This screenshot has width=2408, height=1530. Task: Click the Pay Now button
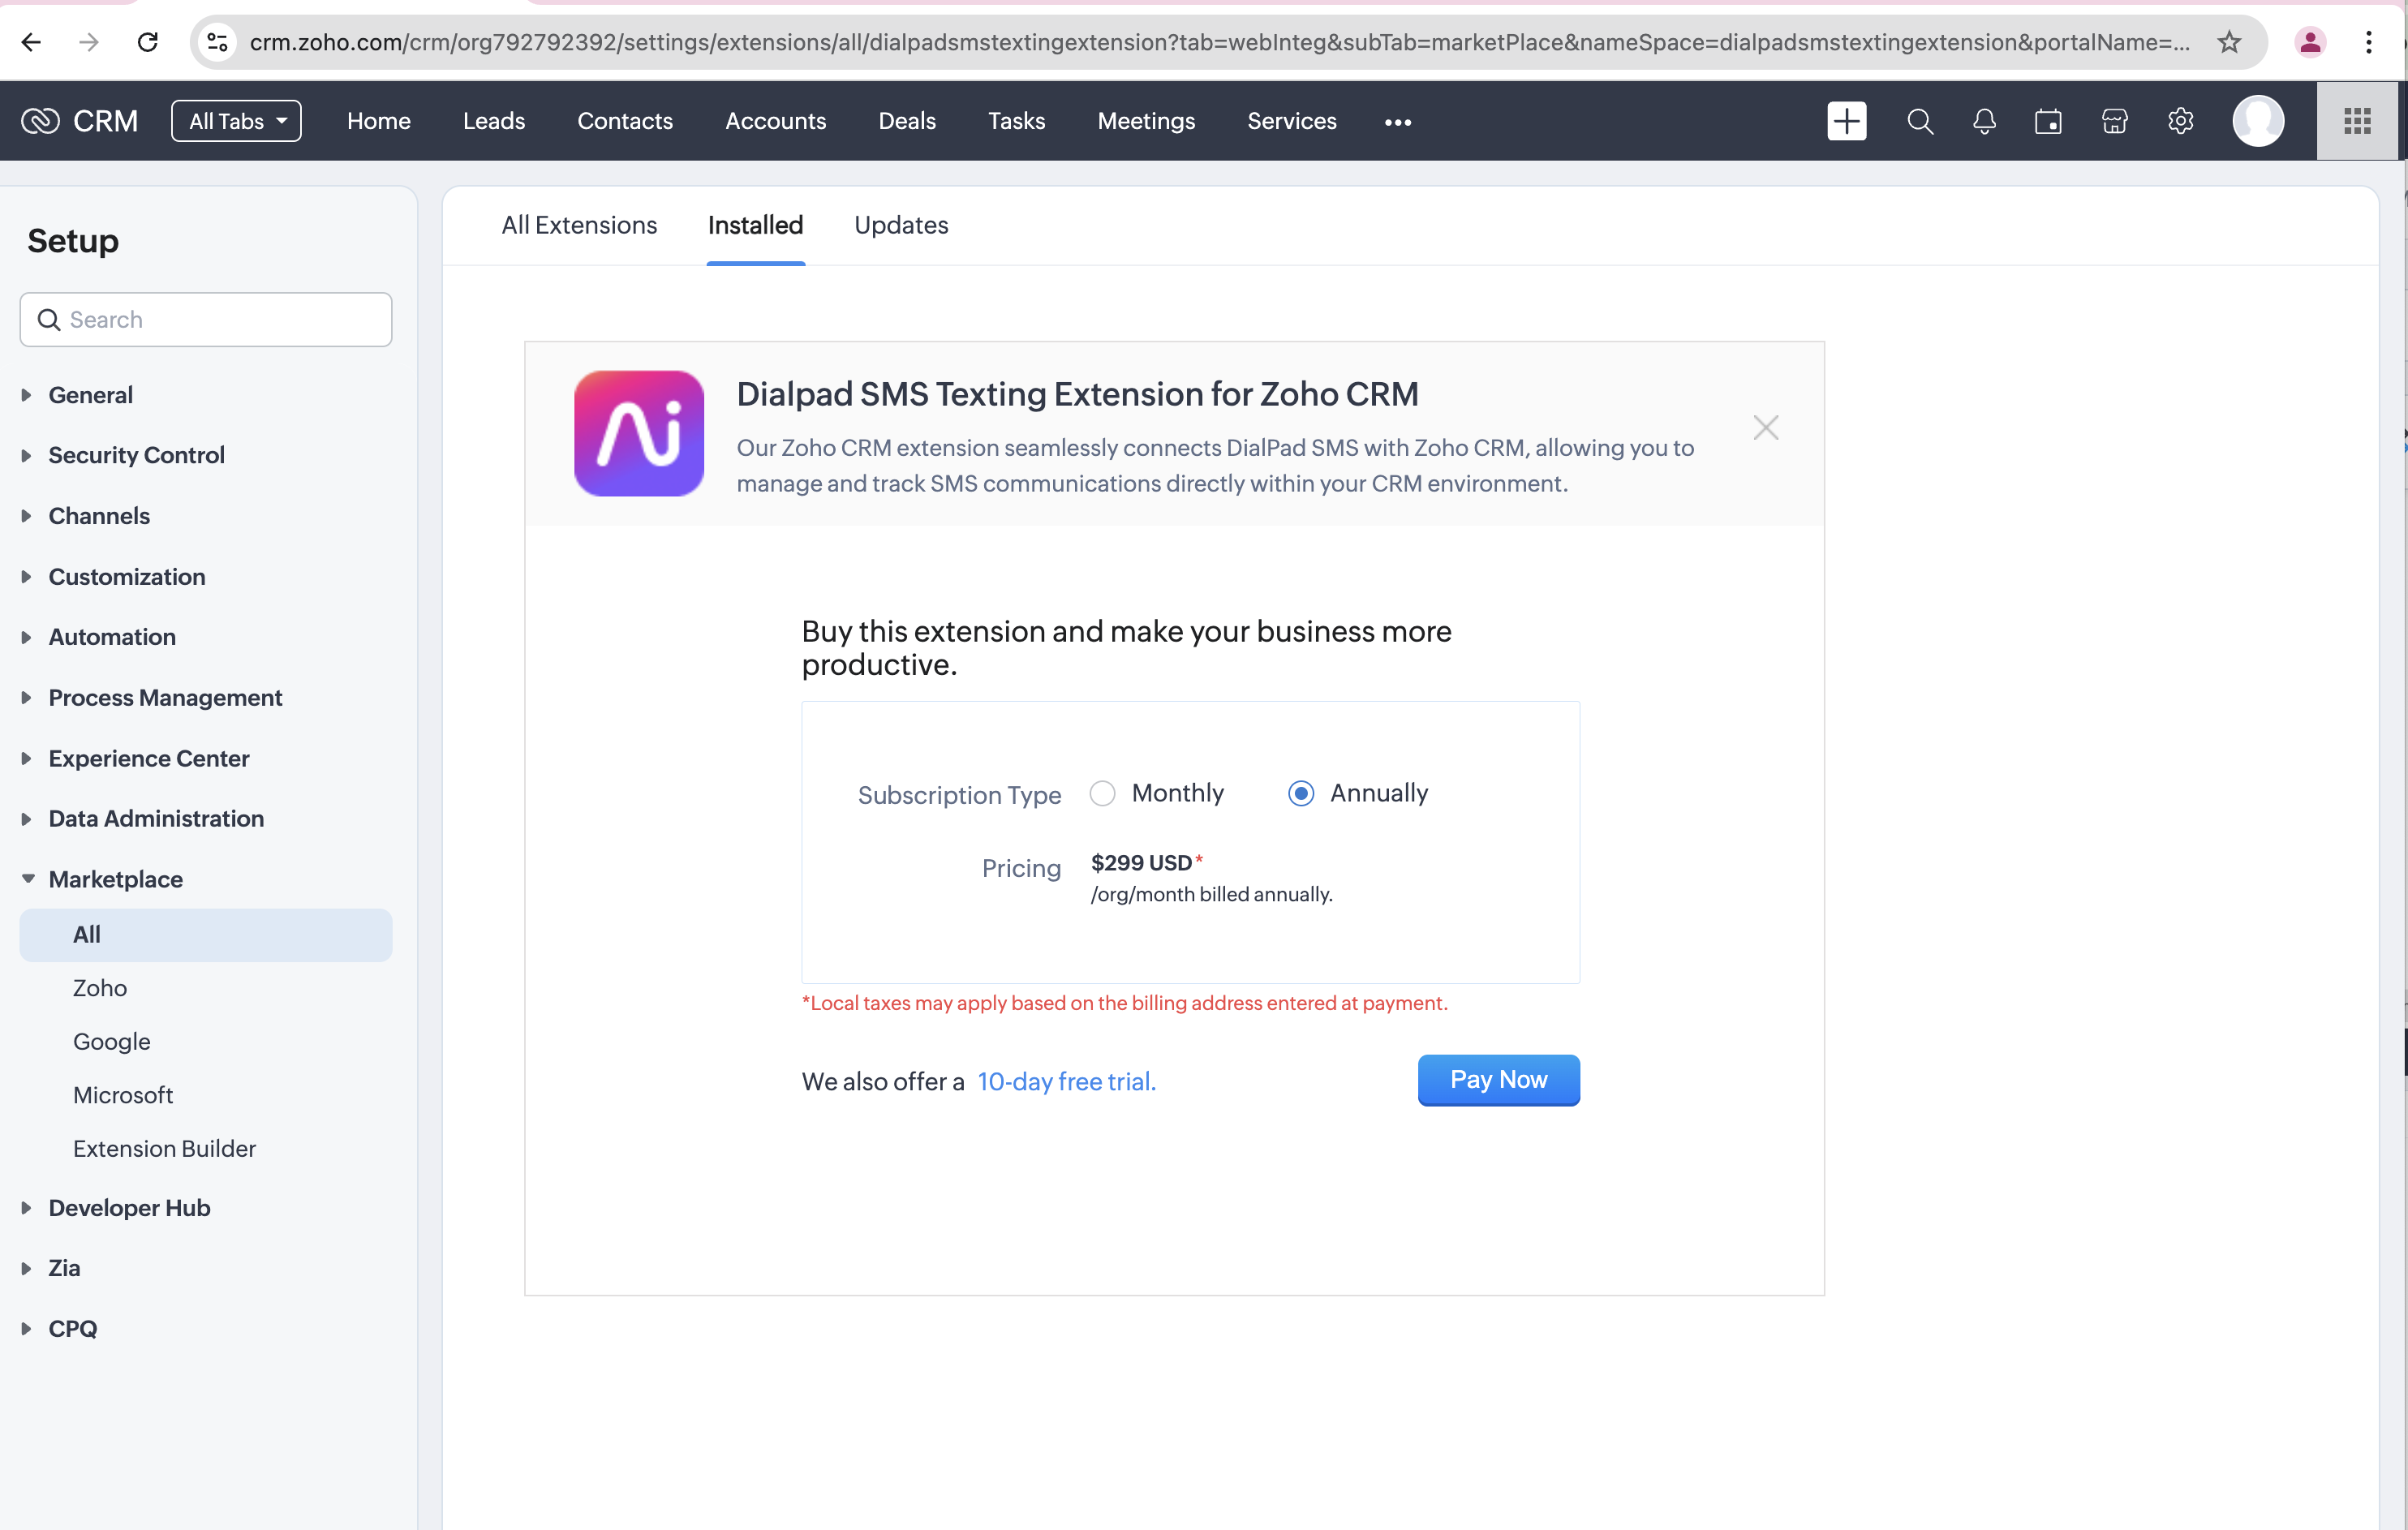pos(1498,1080)
